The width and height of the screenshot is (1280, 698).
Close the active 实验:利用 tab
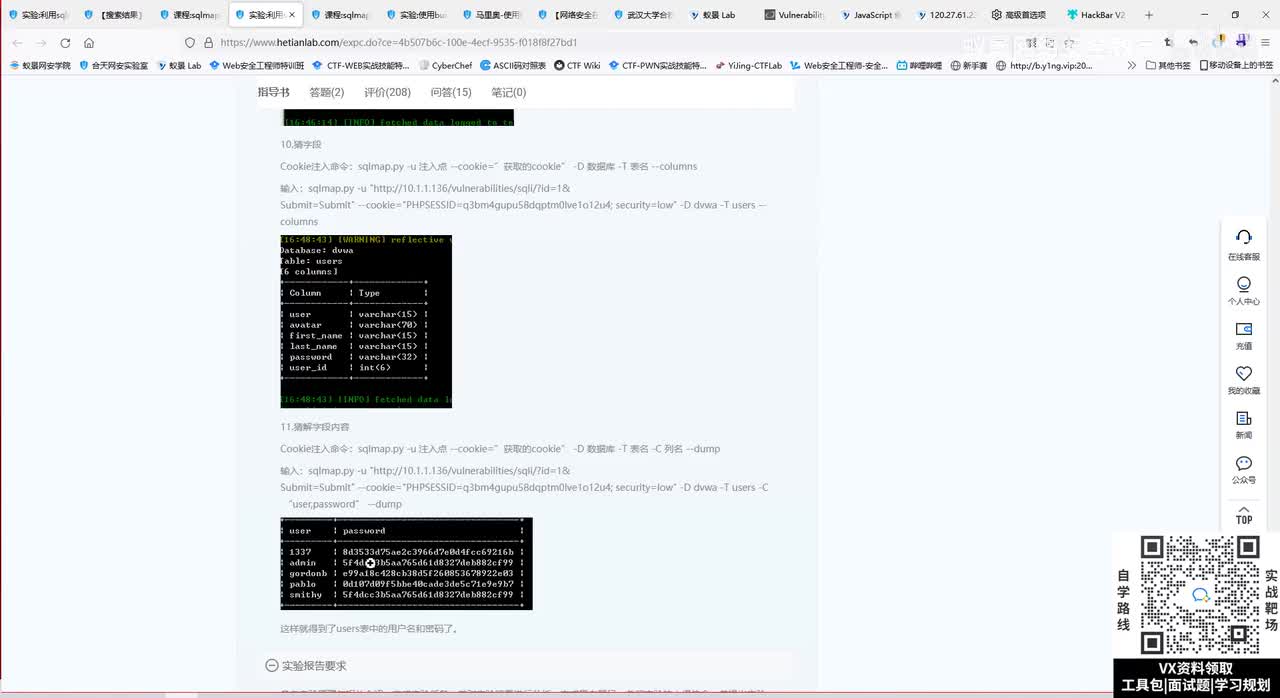[x=292, y=15]
